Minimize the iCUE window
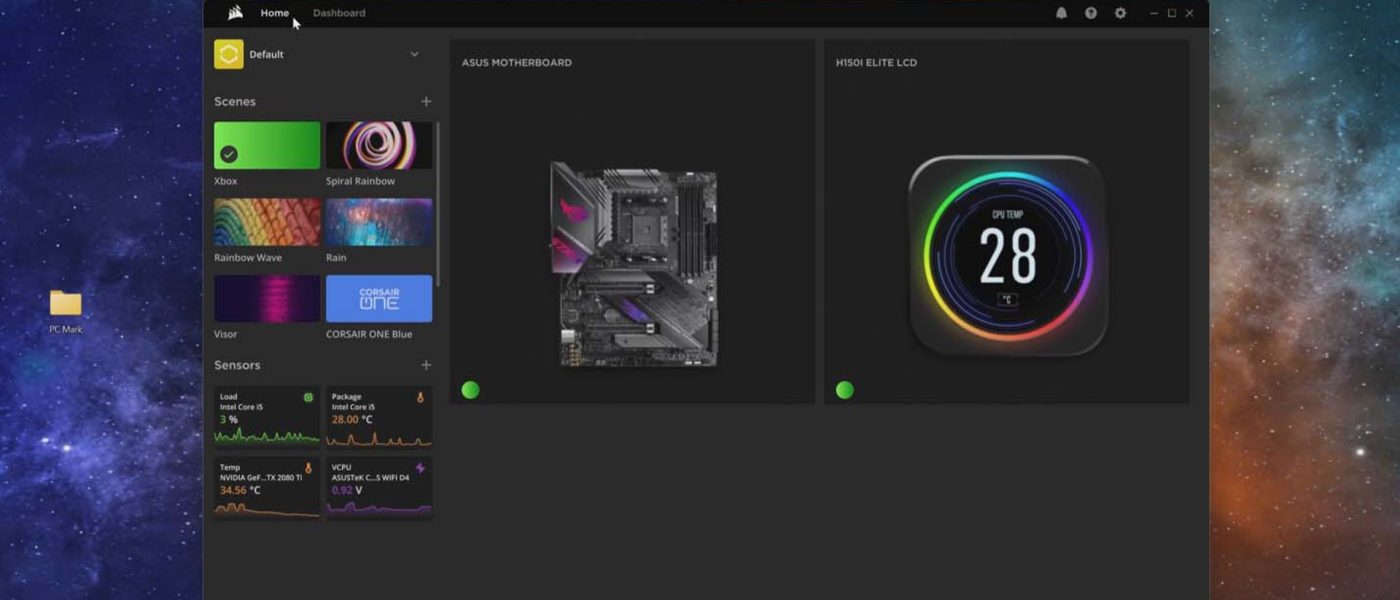Image resolution: width=1400 pixels, height=600 pixels. pos(1154,13)
